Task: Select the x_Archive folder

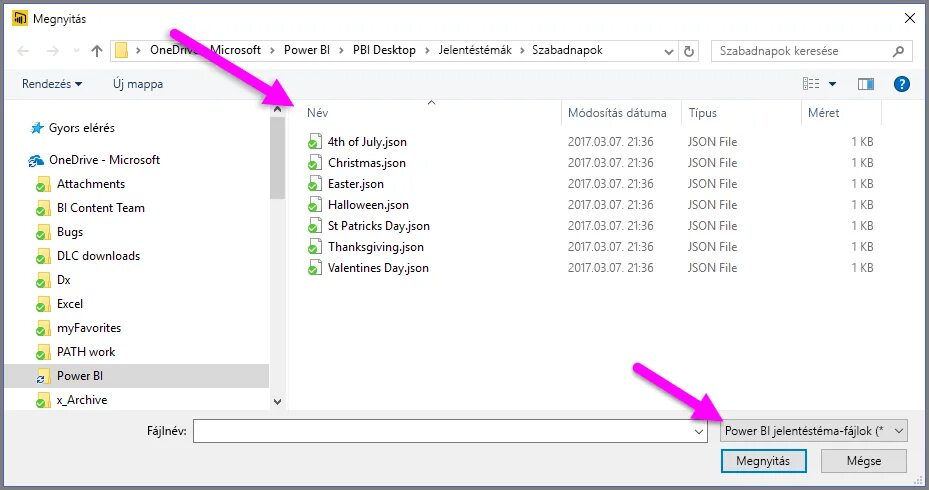Action: (82, 400)
